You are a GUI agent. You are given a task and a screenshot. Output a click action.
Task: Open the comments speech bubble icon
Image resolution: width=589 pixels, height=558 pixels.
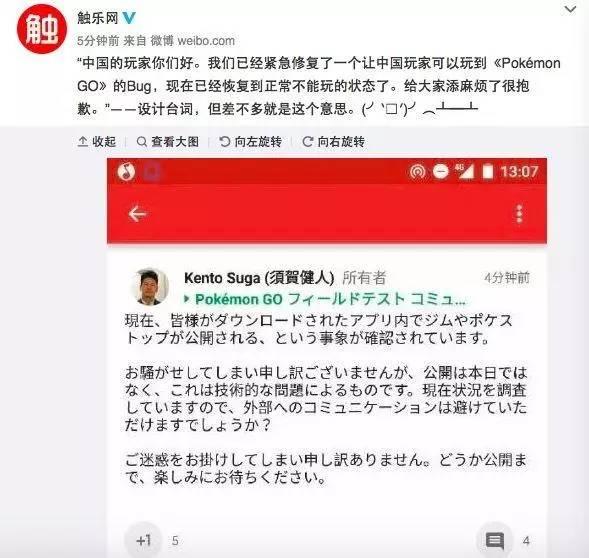pos(495,541)
